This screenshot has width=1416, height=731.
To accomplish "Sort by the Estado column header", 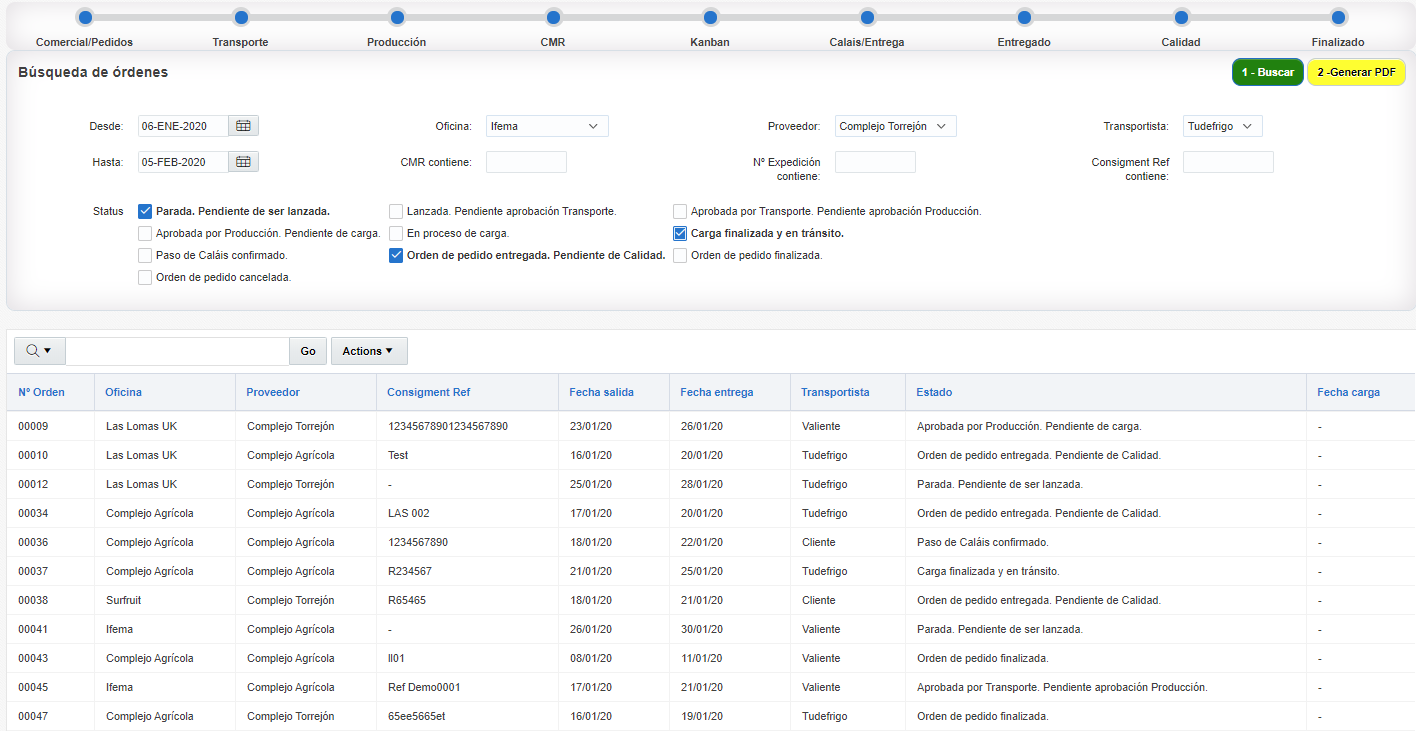I will pyautogui.click(x=934, y=392).
